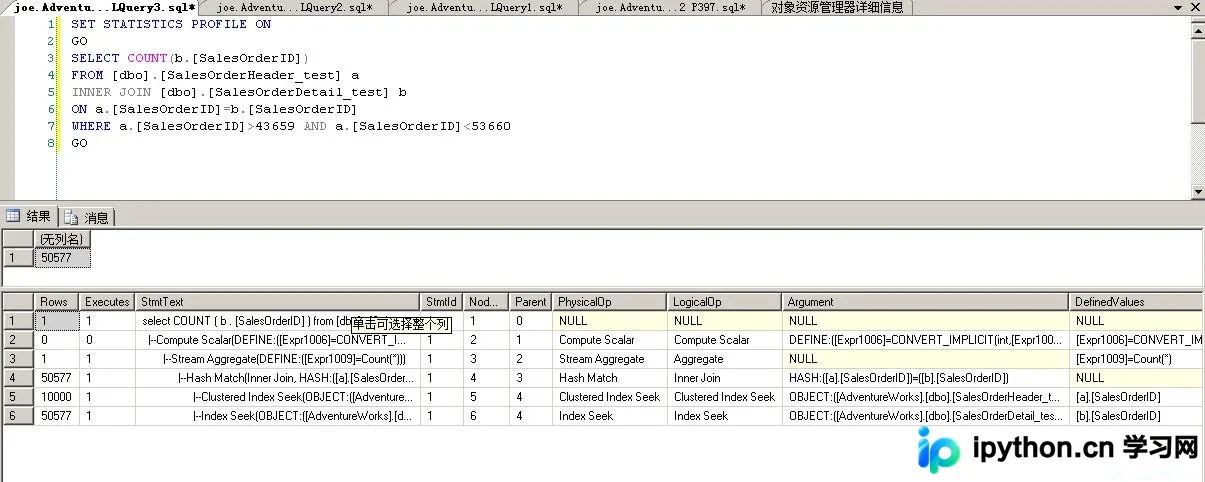Switch to the joe.Adventu...LQuery3.sql tab
The width and height of the screenshot is (1205, 482).
point(103,7)
